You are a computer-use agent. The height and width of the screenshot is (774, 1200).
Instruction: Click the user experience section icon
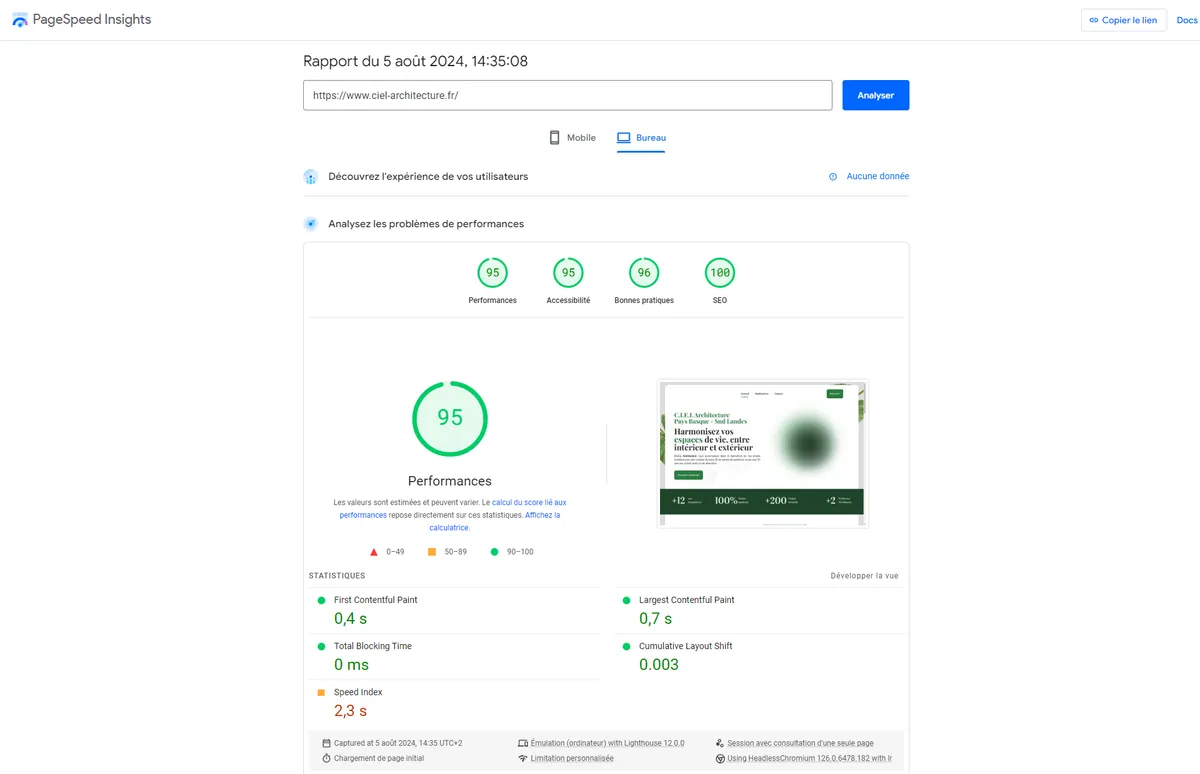coord(310,177)
